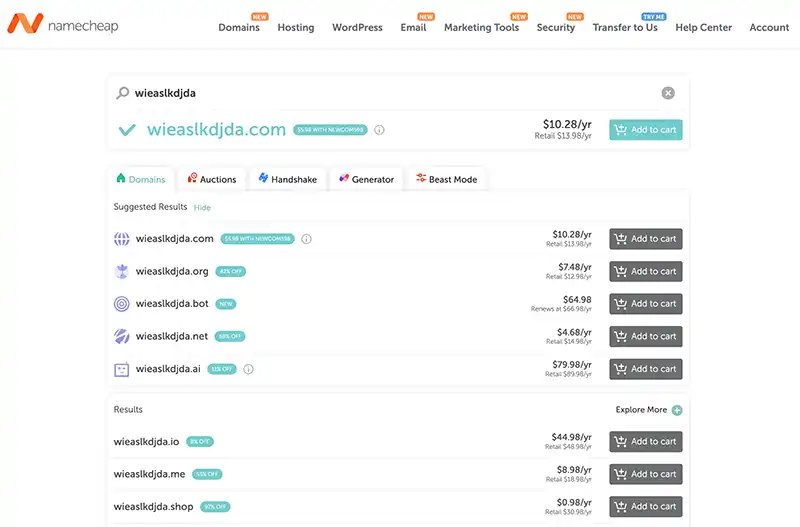Viewport: 800px width, 527px height.
Task: Switch to the Beast Mode tab
Action: [x=446, y=179]
